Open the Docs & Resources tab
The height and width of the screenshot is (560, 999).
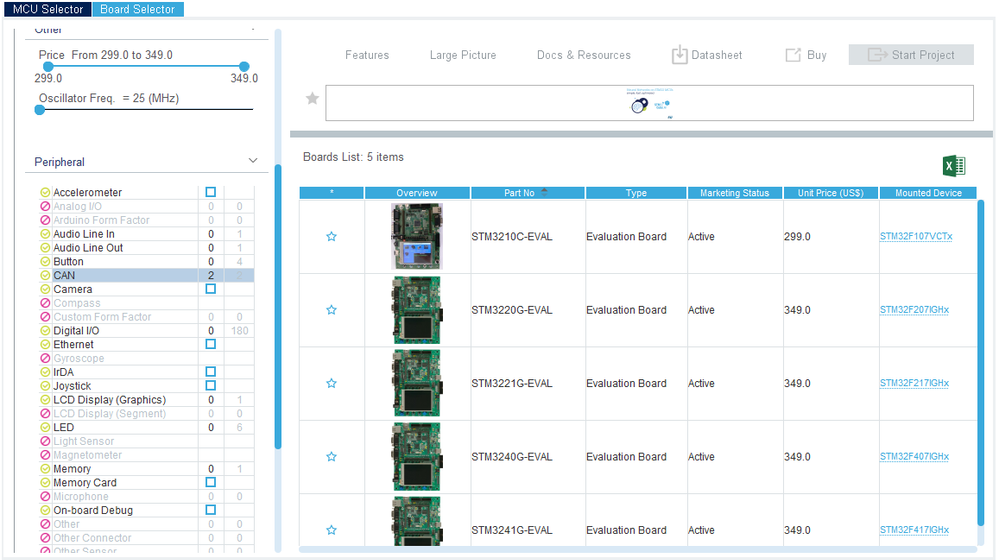tap(584, 55)
